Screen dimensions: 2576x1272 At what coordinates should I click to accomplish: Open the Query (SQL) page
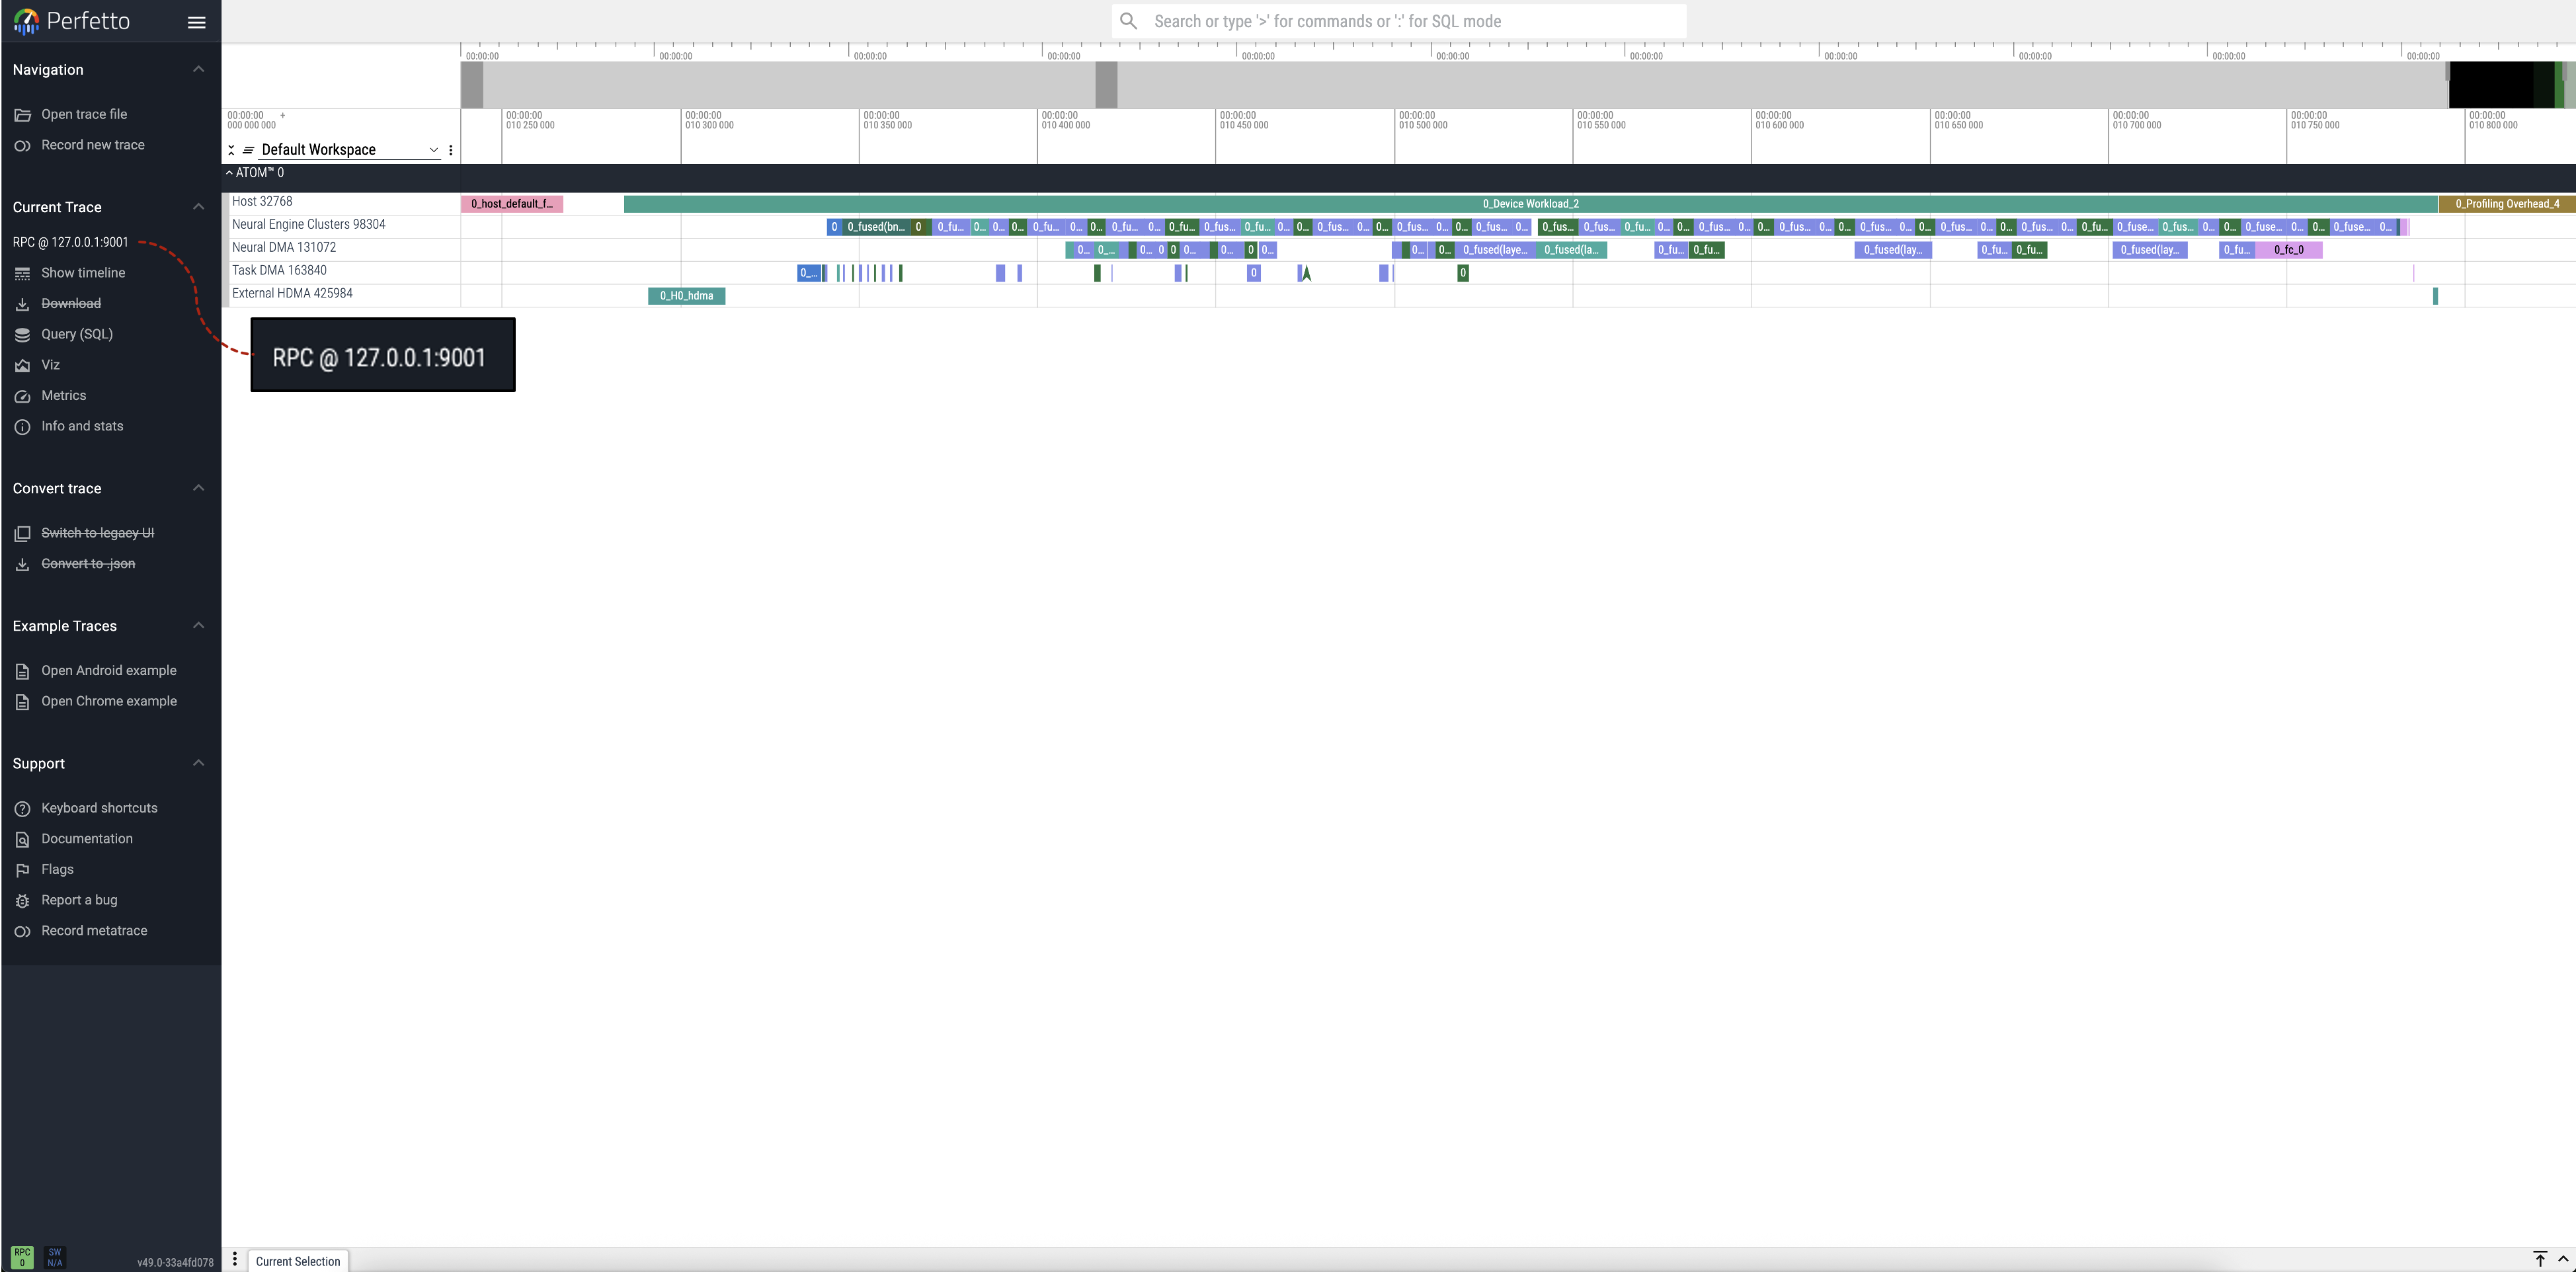point(76,334)
